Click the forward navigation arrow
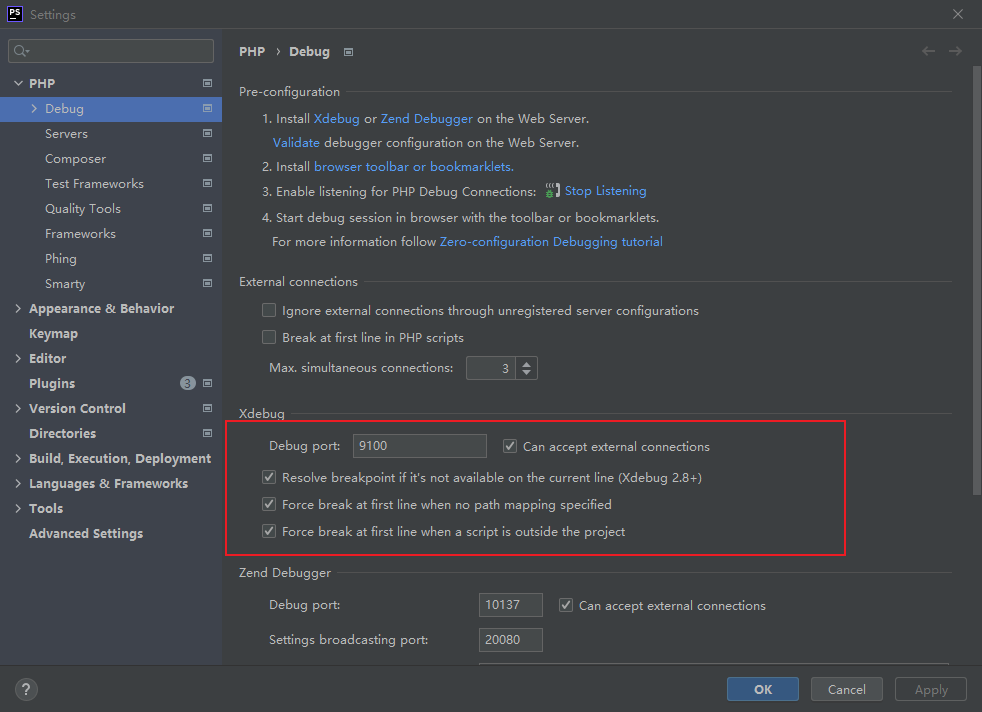 (955, 51)
